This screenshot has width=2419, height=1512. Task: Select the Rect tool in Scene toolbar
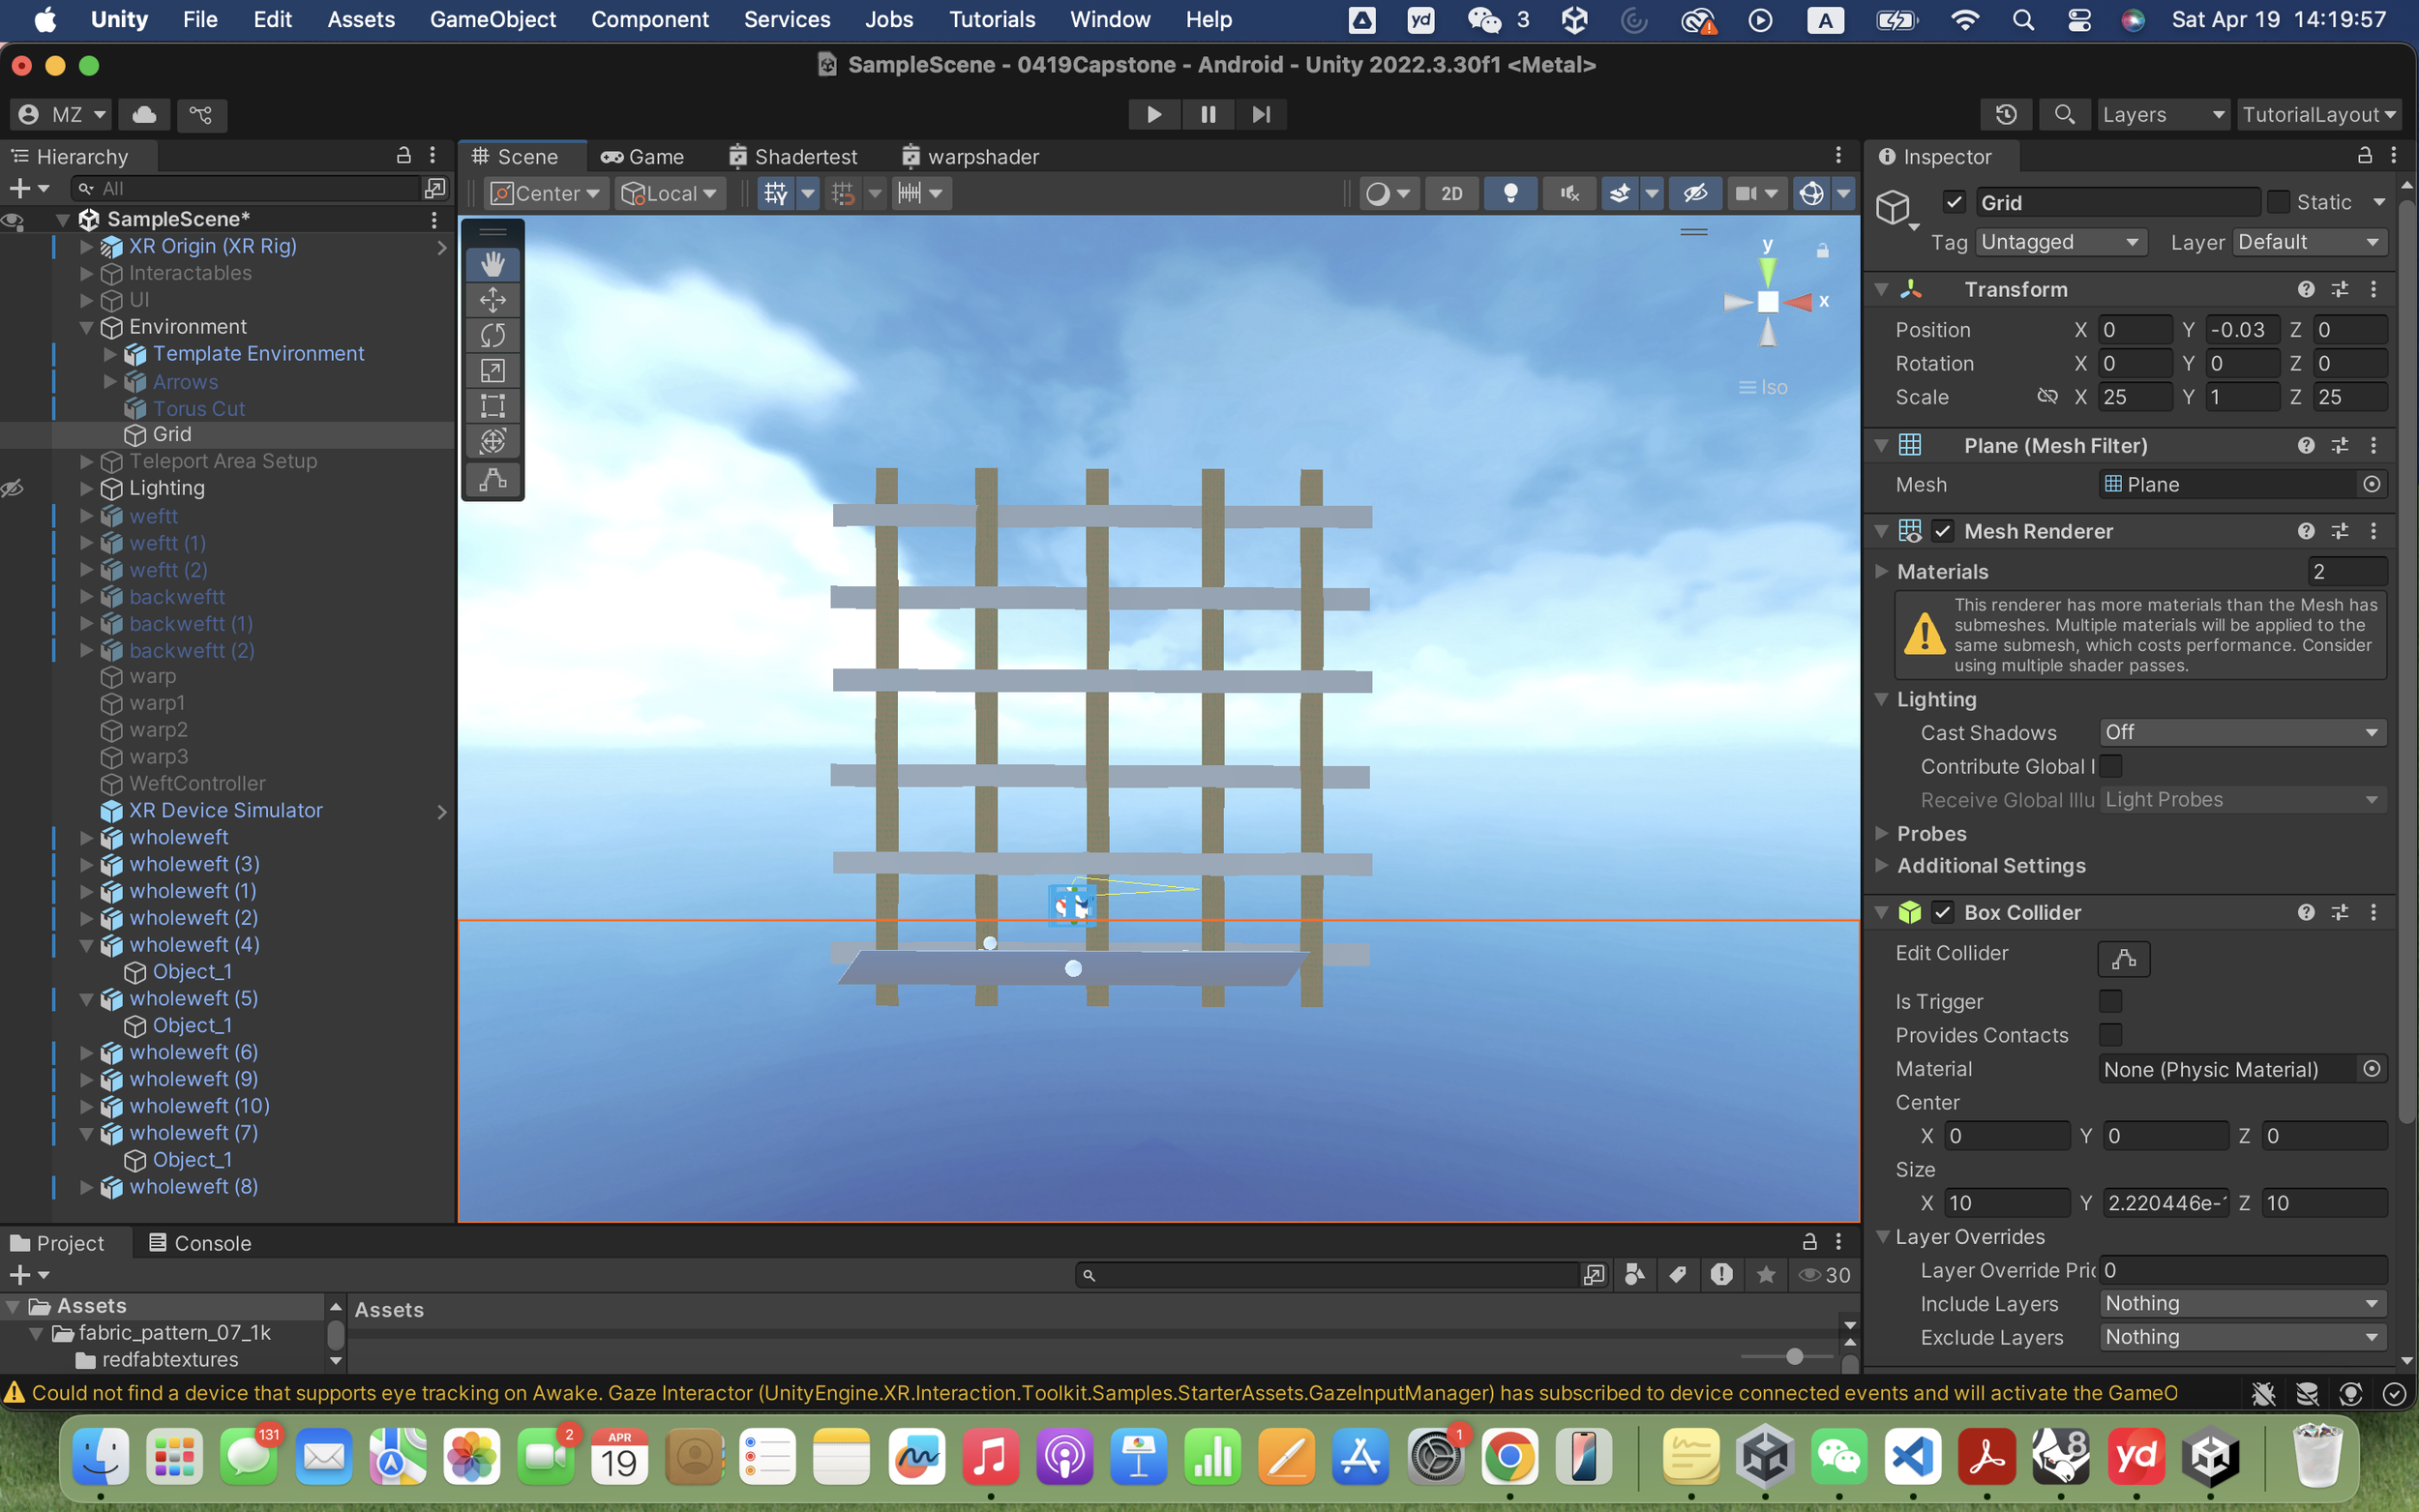tap(492, 406)
